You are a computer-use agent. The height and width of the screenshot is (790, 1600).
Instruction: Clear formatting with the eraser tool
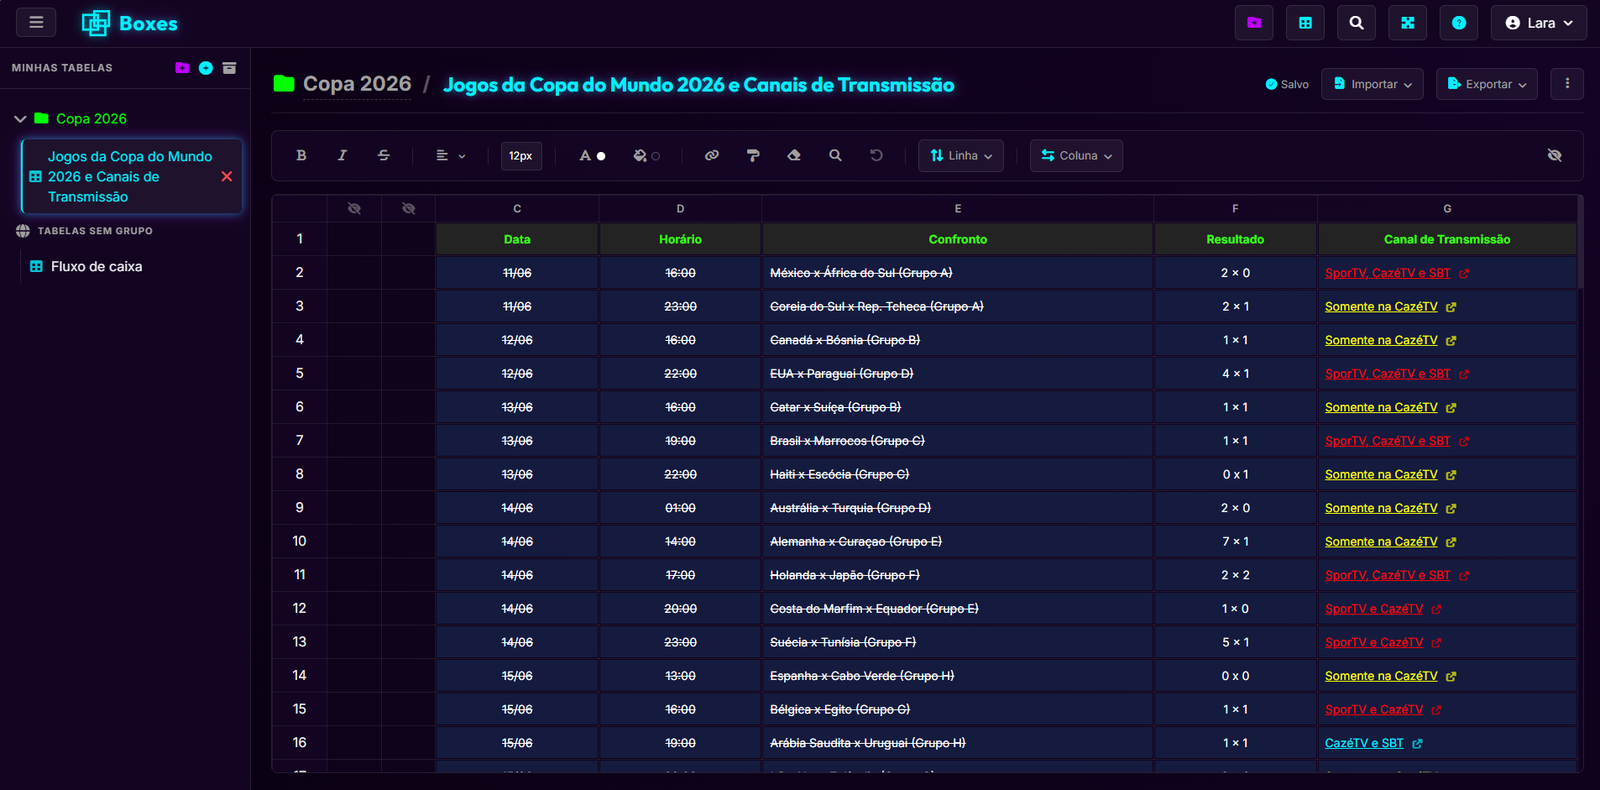click(x=794, y=156)
